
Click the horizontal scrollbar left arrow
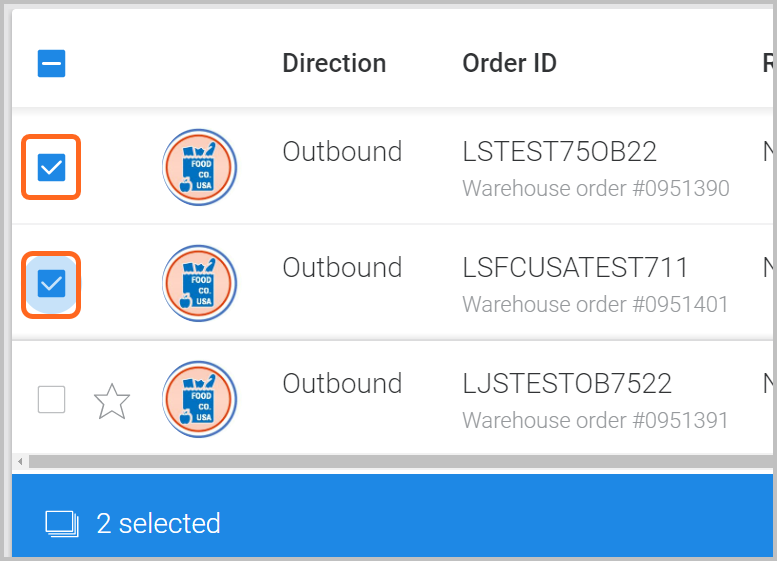[x=20, y=461]
